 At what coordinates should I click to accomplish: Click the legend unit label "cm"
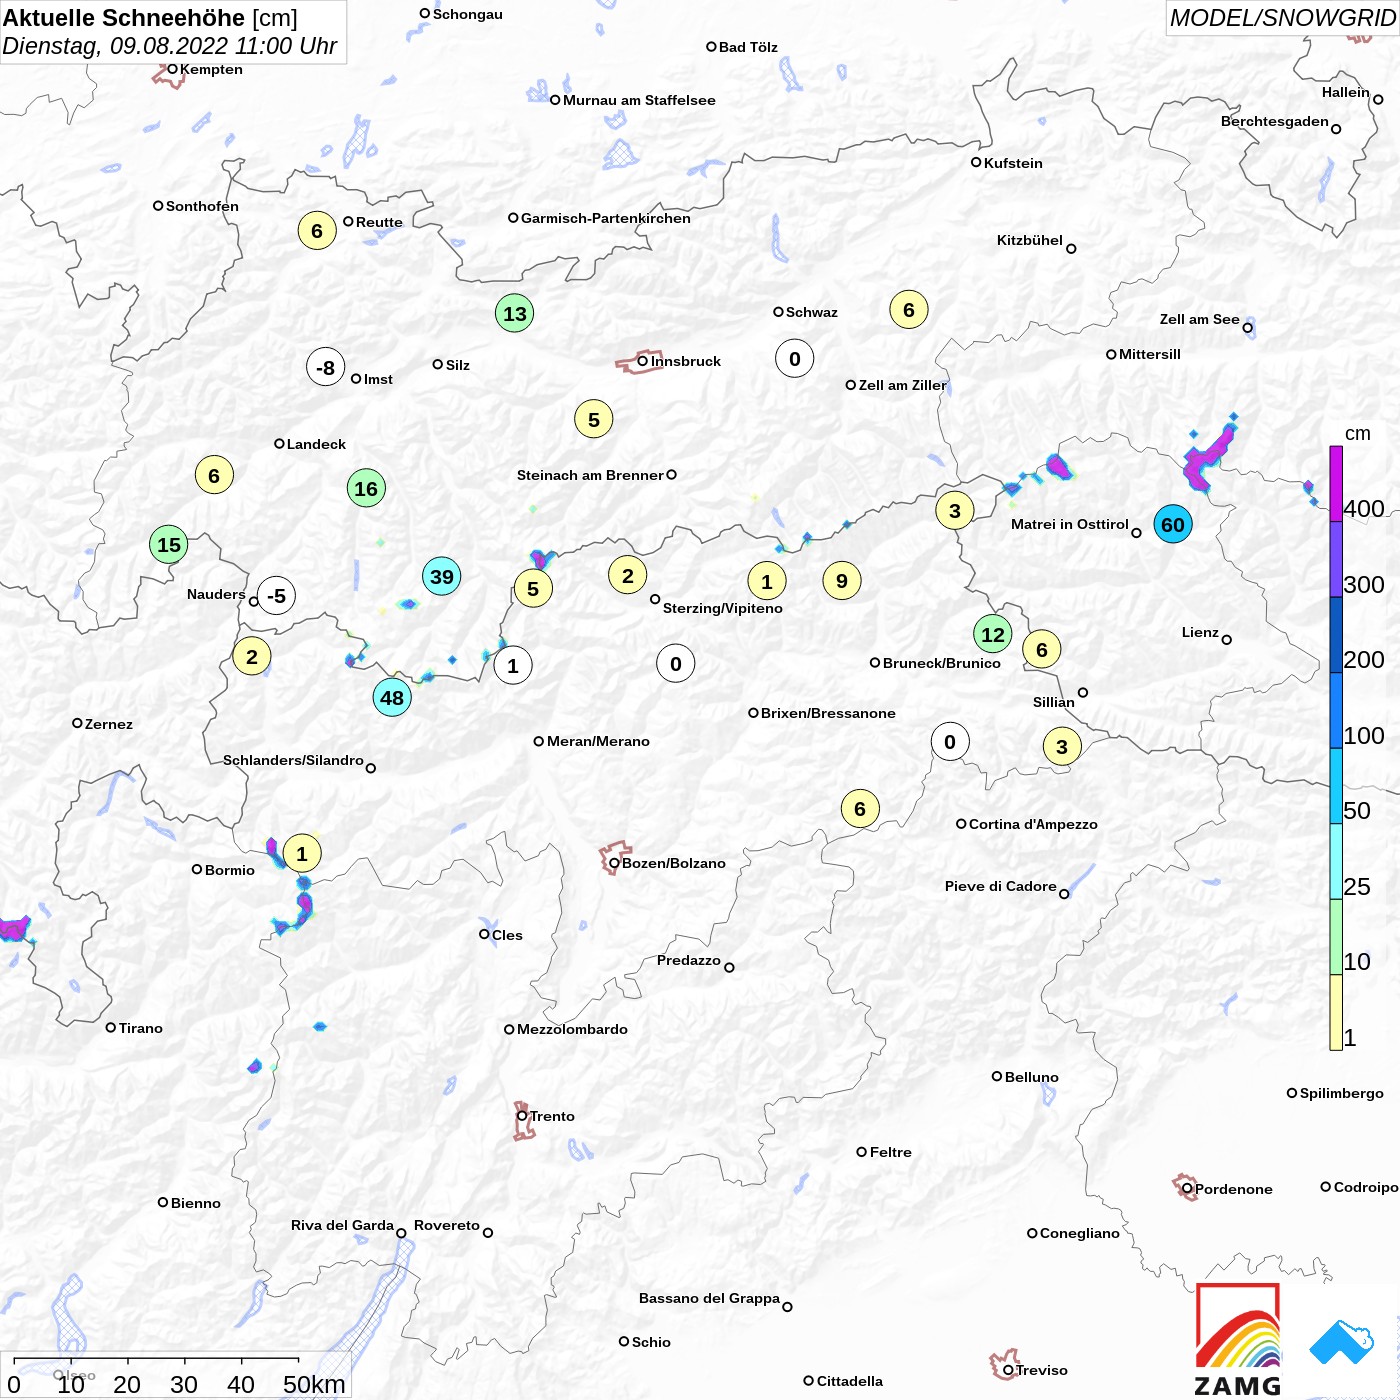pos(1358,434)
